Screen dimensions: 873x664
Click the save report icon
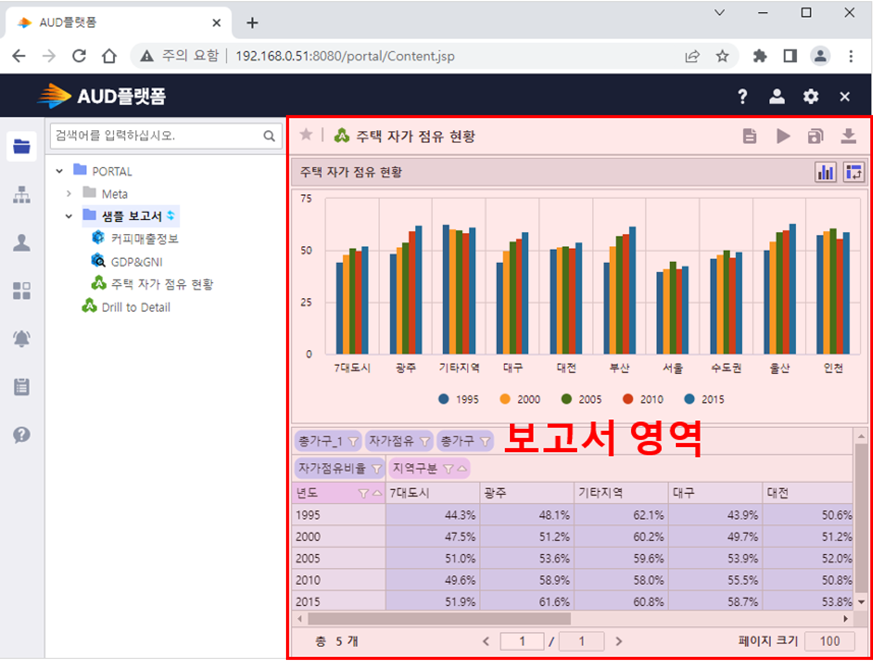[815, 136]
